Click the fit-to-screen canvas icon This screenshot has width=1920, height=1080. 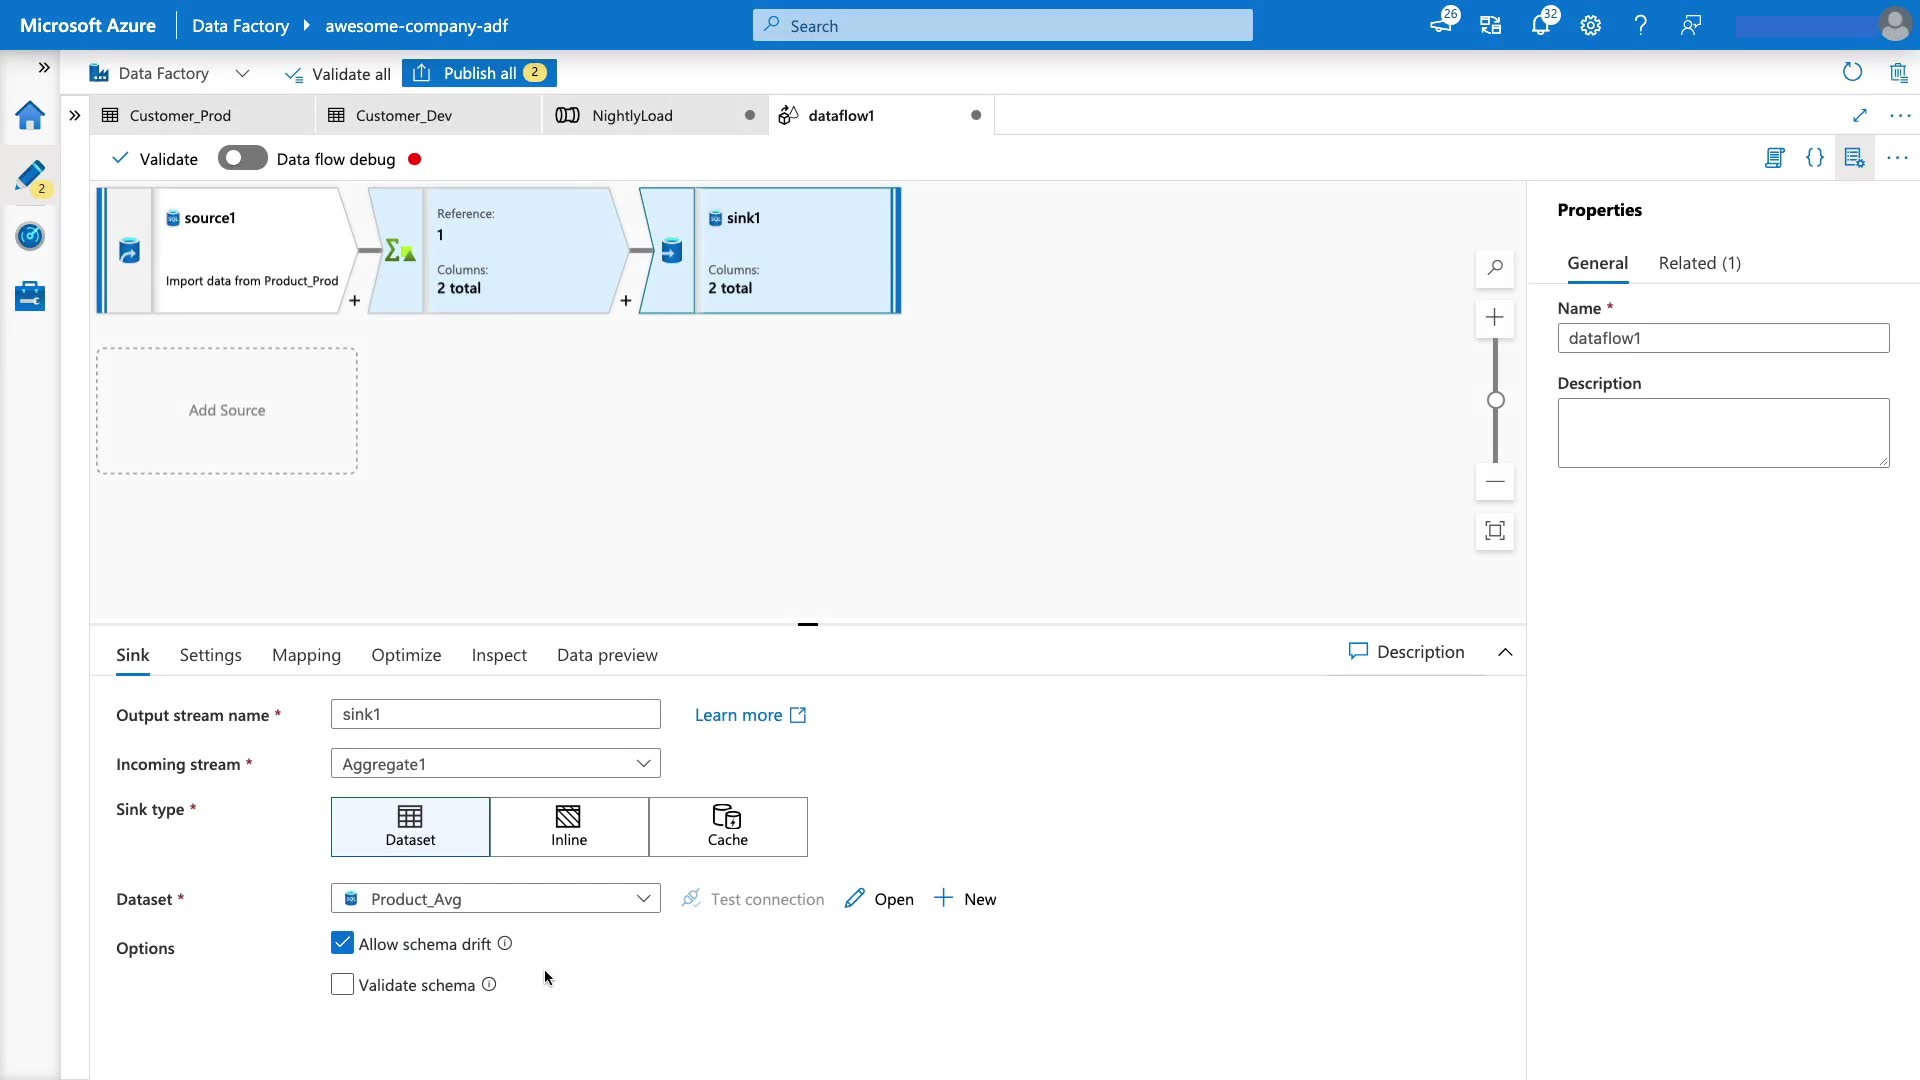coord(1495,531)
